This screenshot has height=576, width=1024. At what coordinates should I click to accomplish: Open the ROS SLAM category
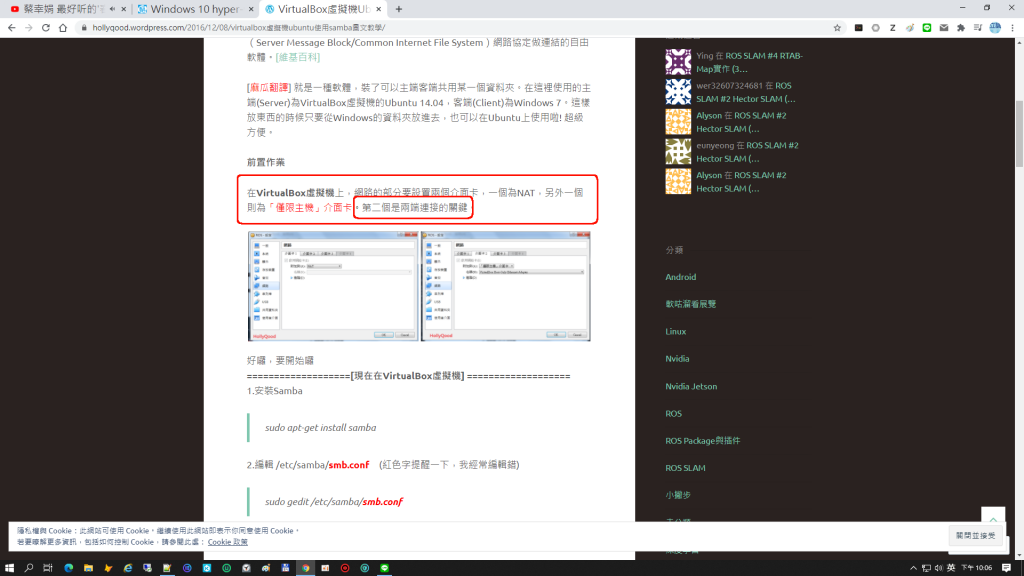tap(685, 468)
